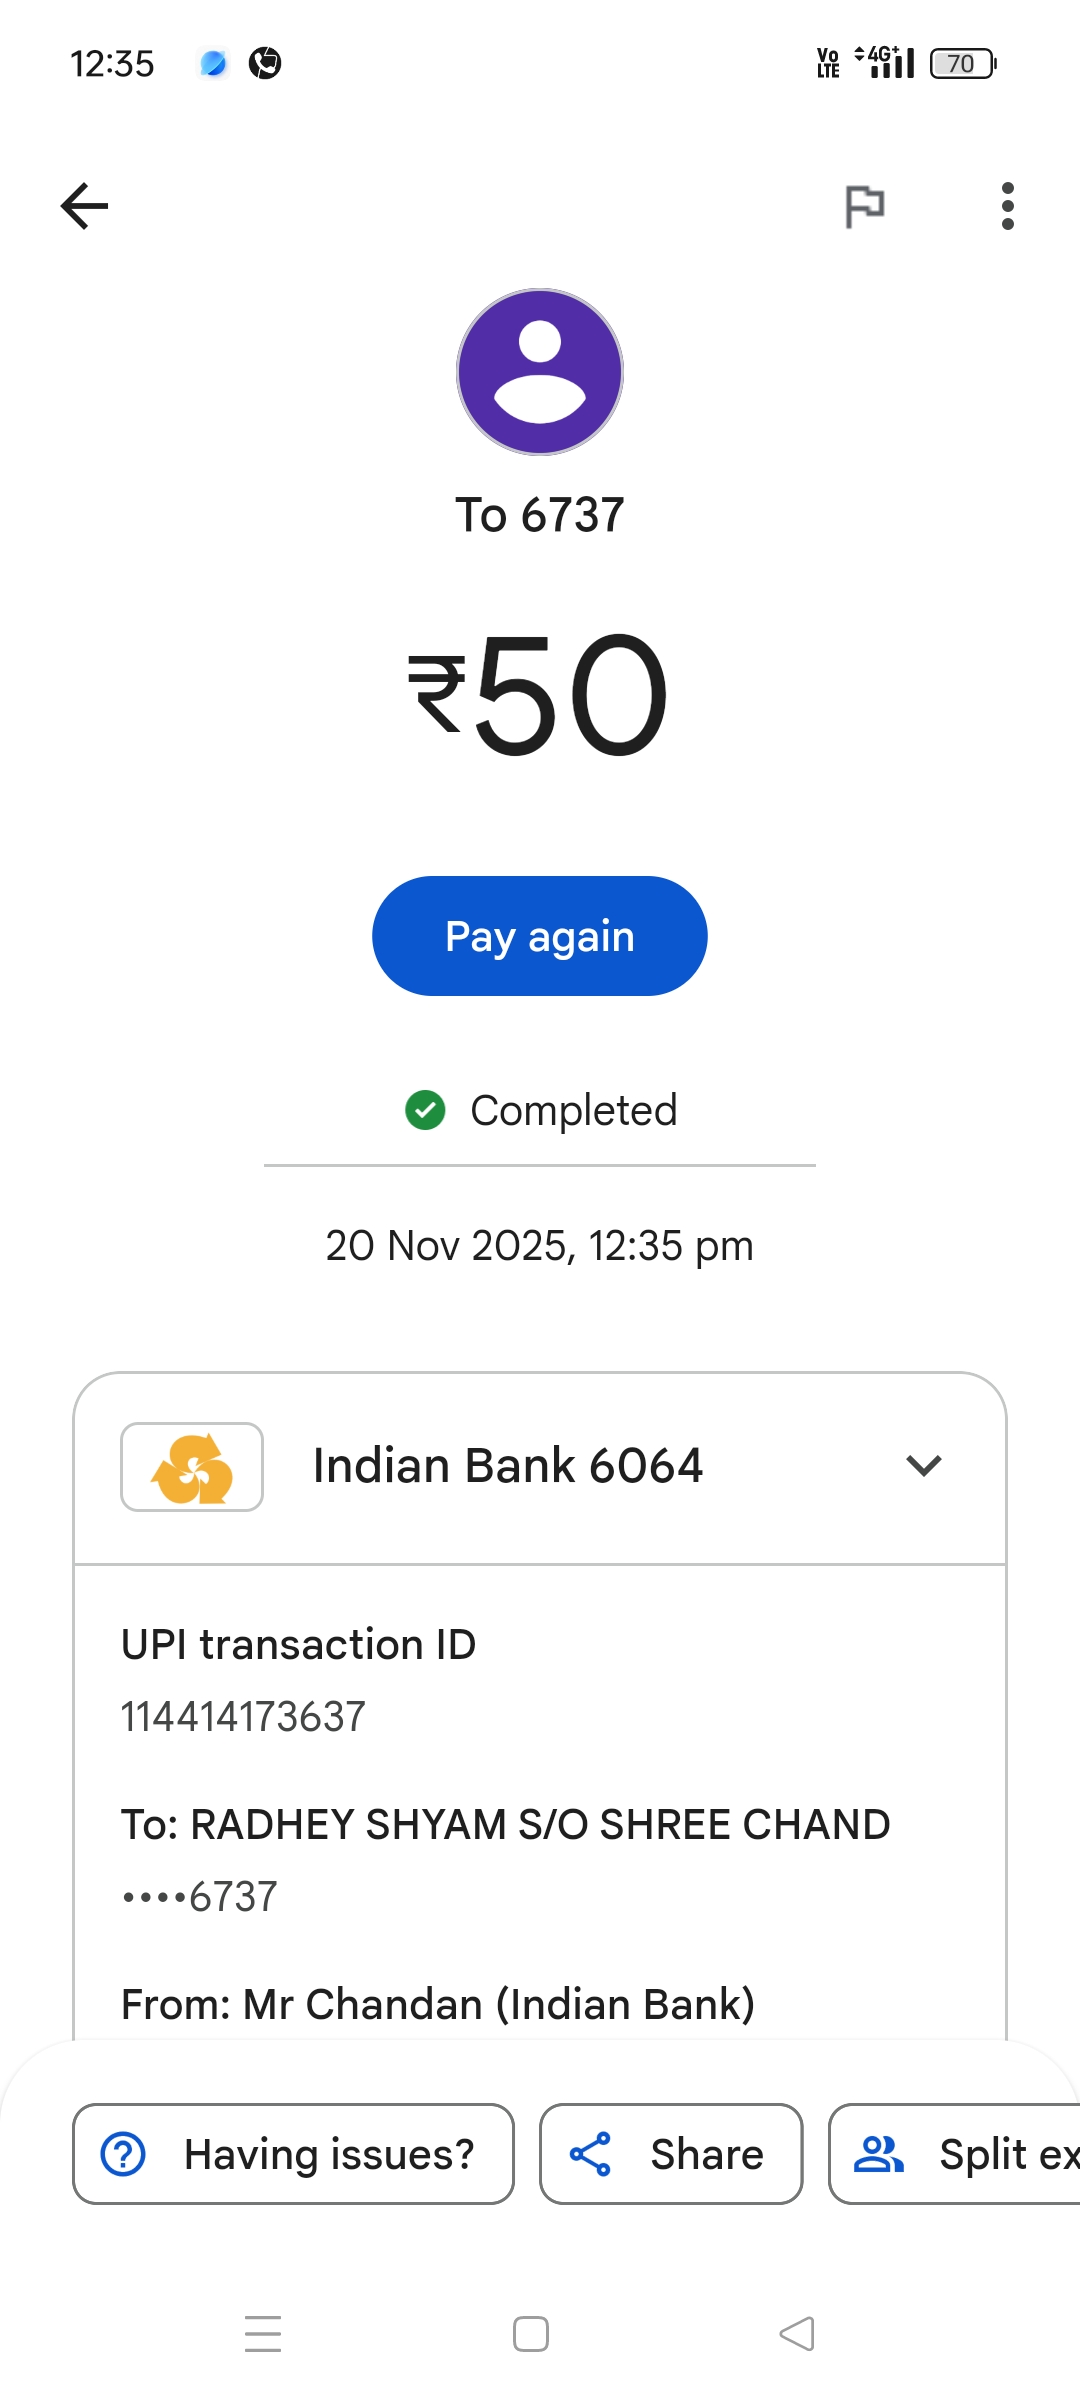This screenshot has width=1080, height=2400.
Task: Tap the UPI transaction ID number
Action: click(x=243, y=1717)
